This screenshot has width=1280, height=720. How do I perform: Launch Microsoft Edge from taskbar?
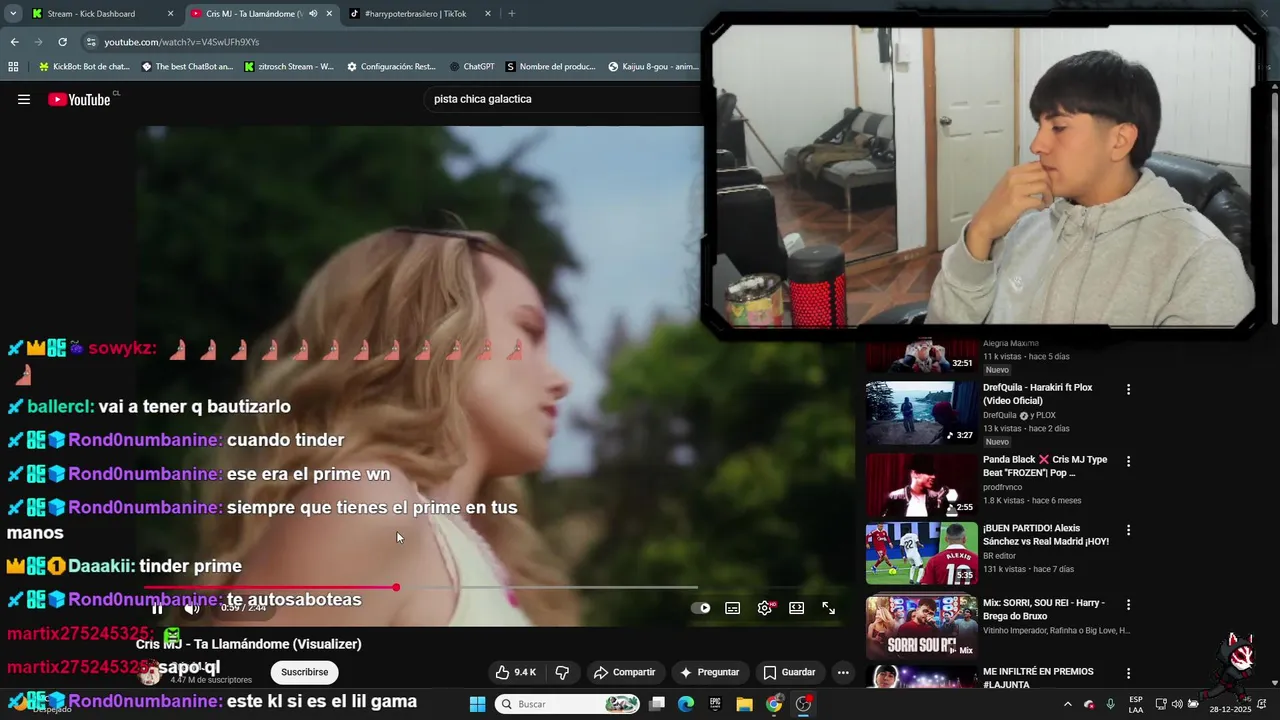(x=686, y=704)
